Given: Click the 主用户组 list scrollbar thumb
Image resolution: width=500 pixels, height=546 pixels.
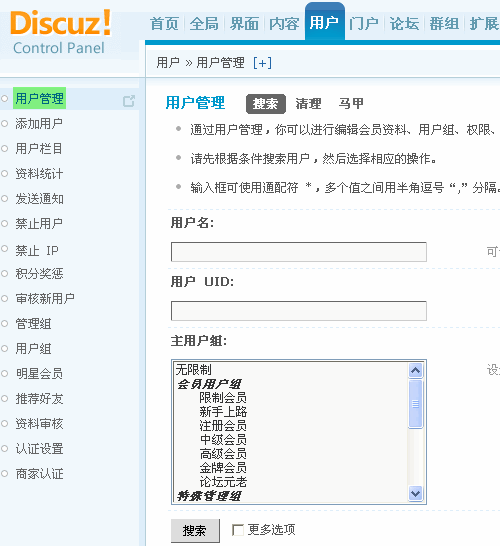Looking at the screenshot, I should [415, 404].
